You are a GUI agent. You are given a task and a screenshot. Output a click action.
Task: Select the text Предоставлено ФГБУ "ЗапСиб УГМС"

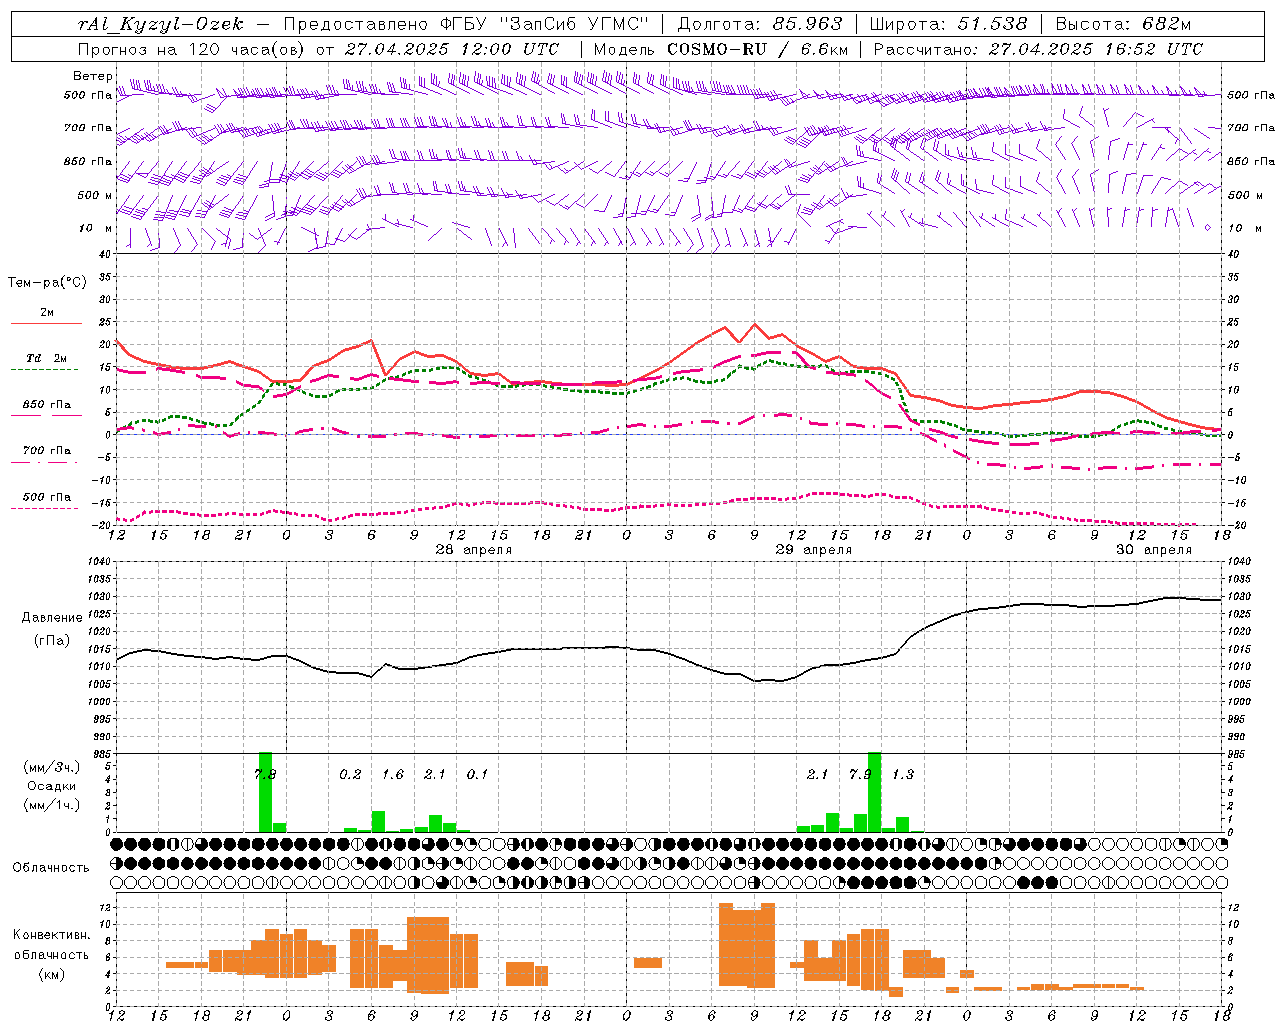point(467,24)
